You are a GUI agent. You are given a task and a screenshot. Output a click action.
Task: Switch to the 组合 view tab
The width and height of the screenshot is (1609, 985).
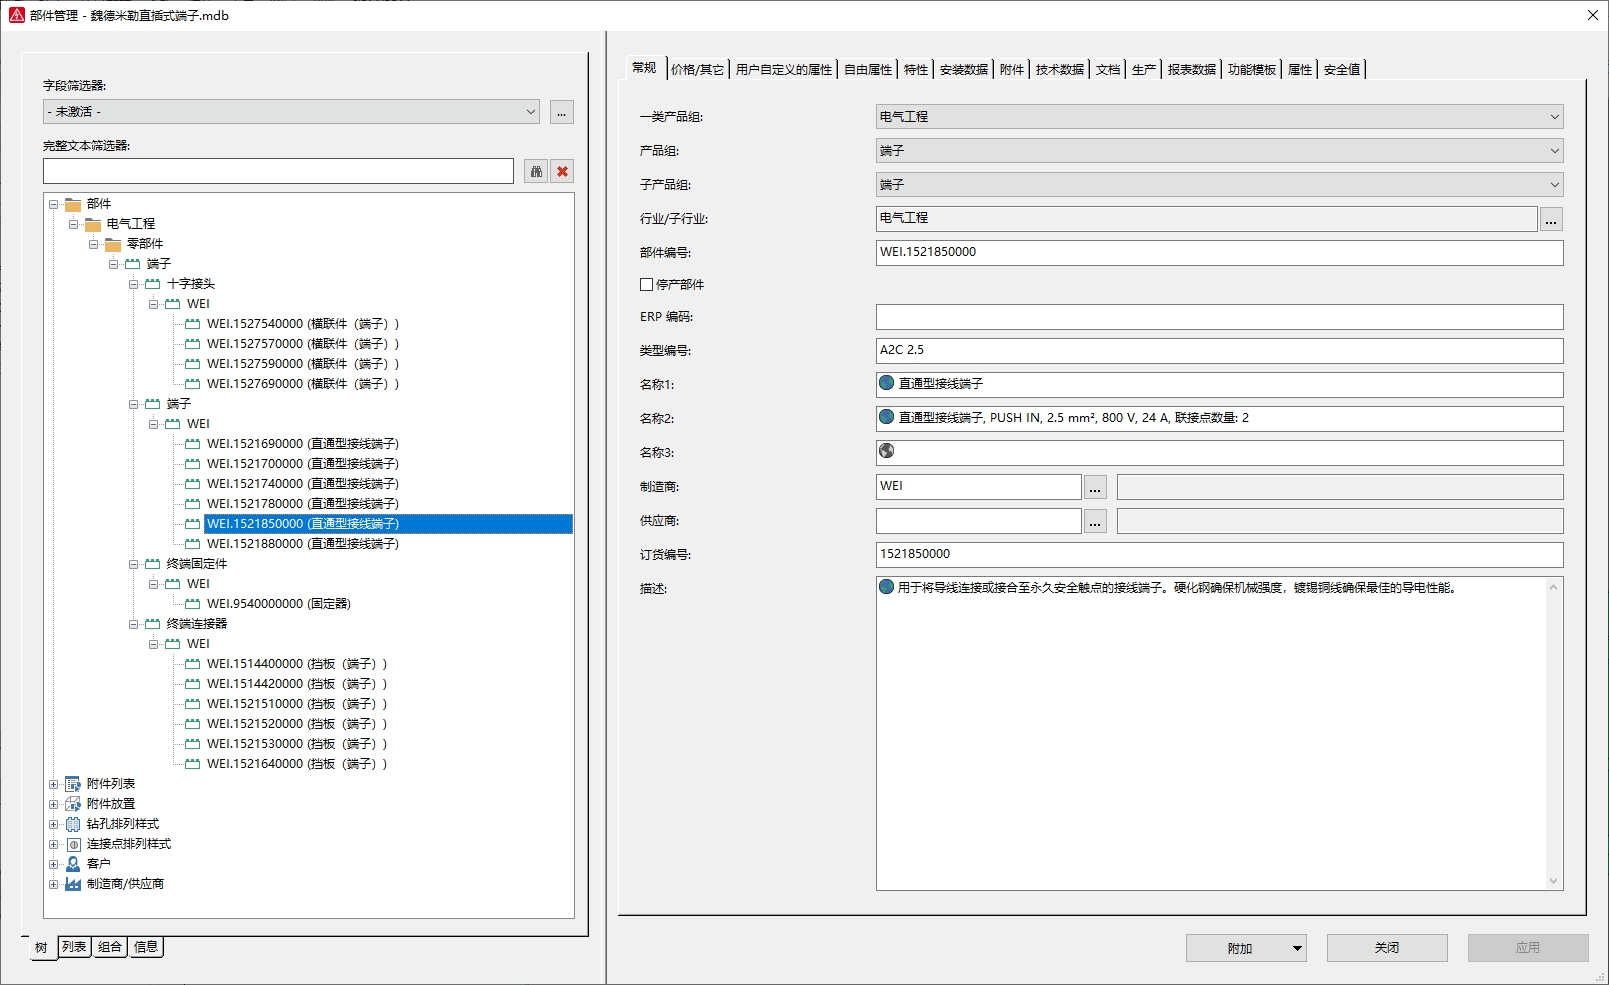[x=110, y=947]
